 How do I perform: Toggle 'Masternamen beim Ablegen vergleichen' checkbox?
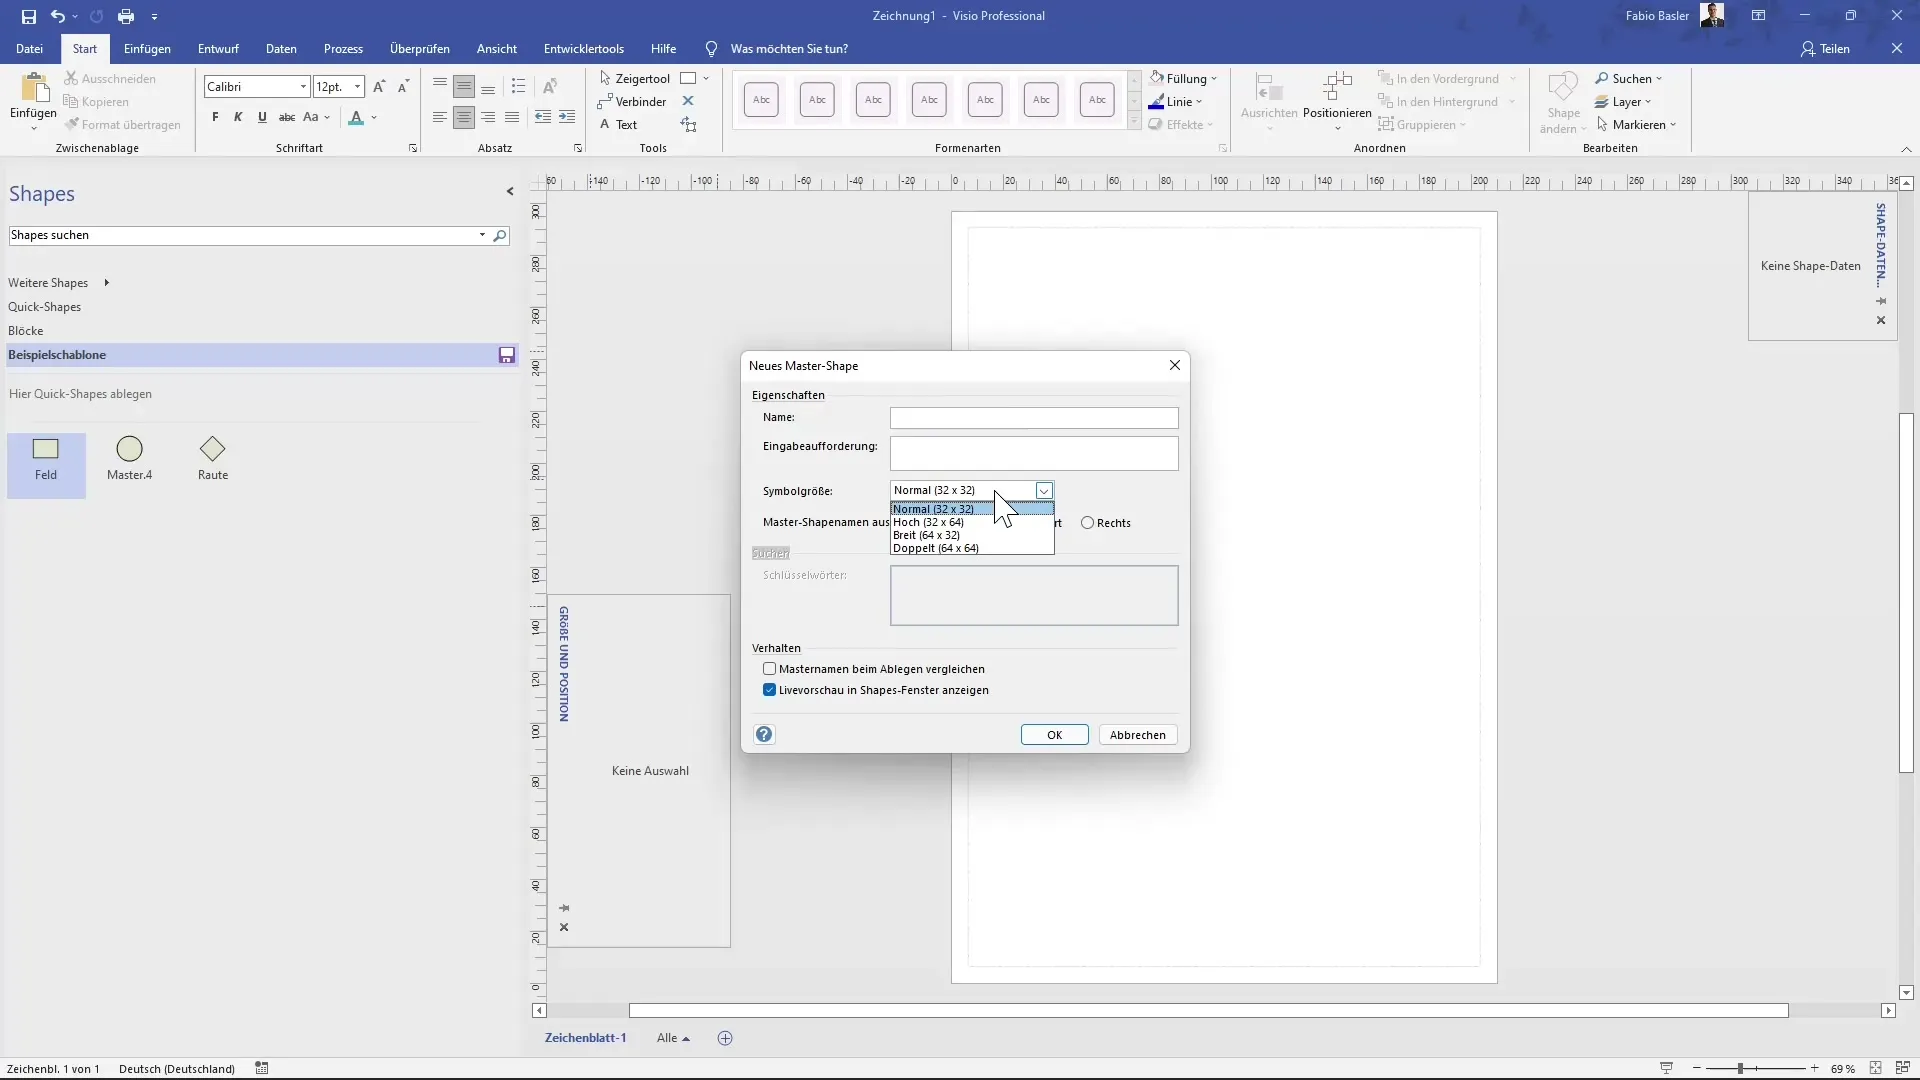(x=771, y=669)
